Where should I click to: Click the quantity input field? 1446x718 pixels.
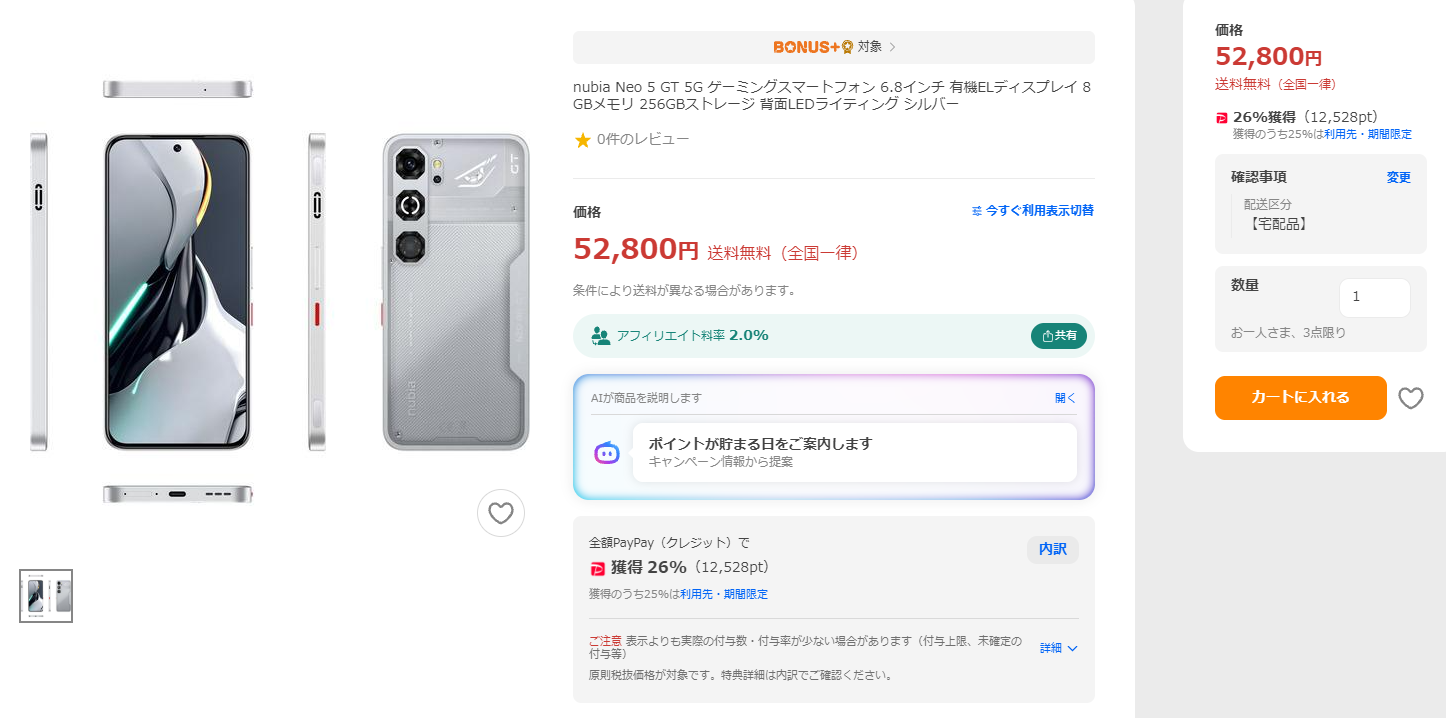click(x=1374, y=297)
